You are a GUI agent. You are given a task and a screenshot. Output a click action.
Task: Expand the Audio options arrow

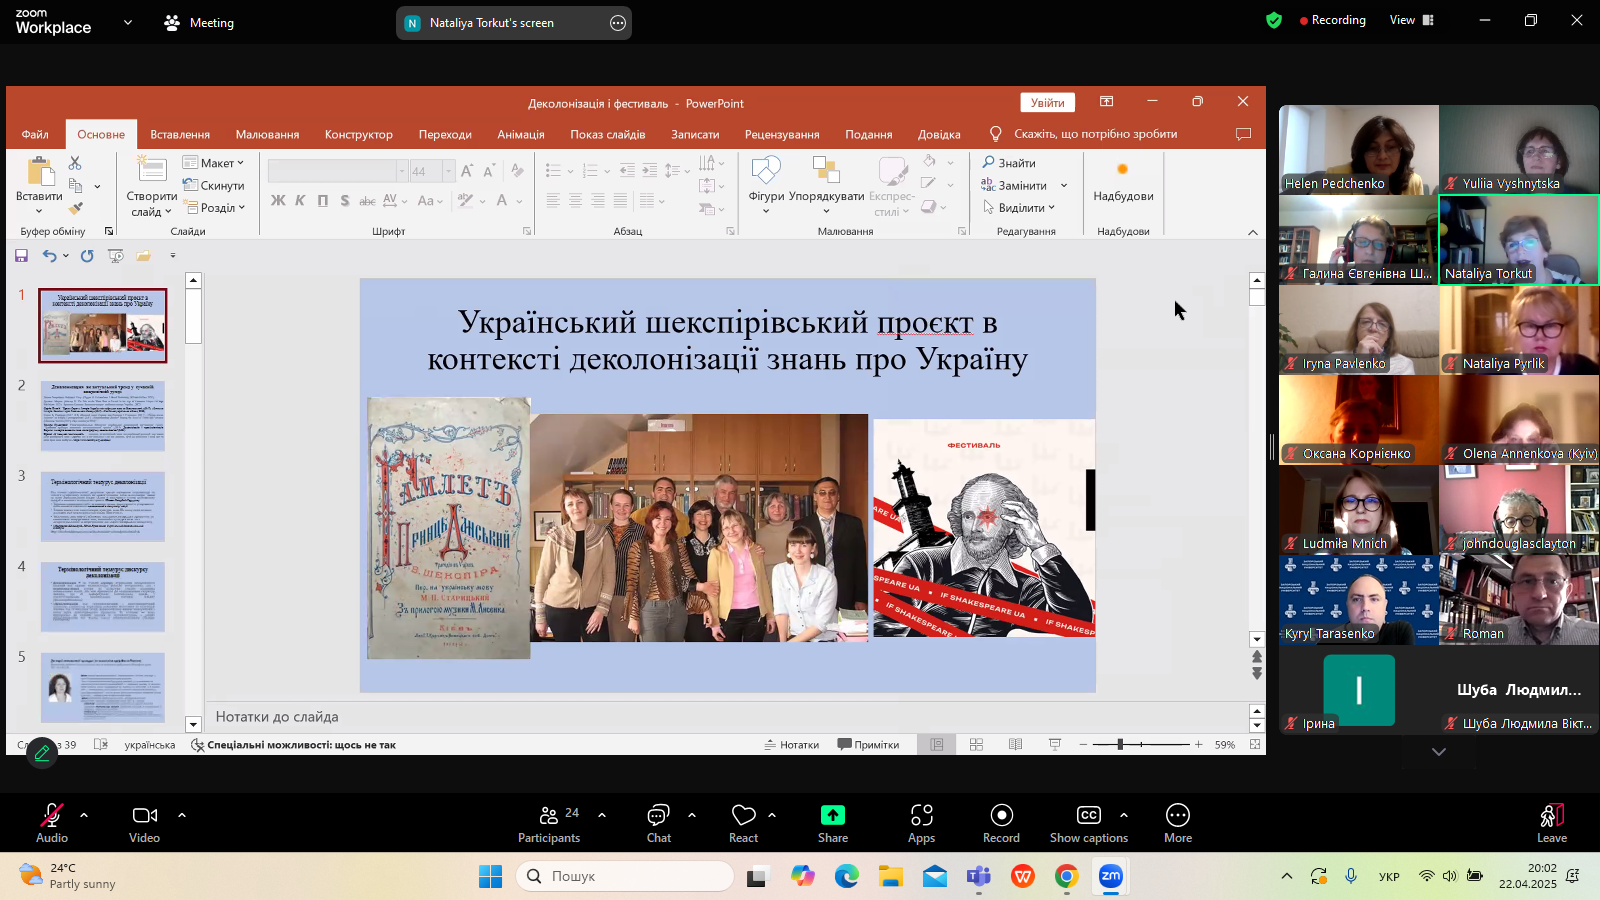tap(84, 815)
